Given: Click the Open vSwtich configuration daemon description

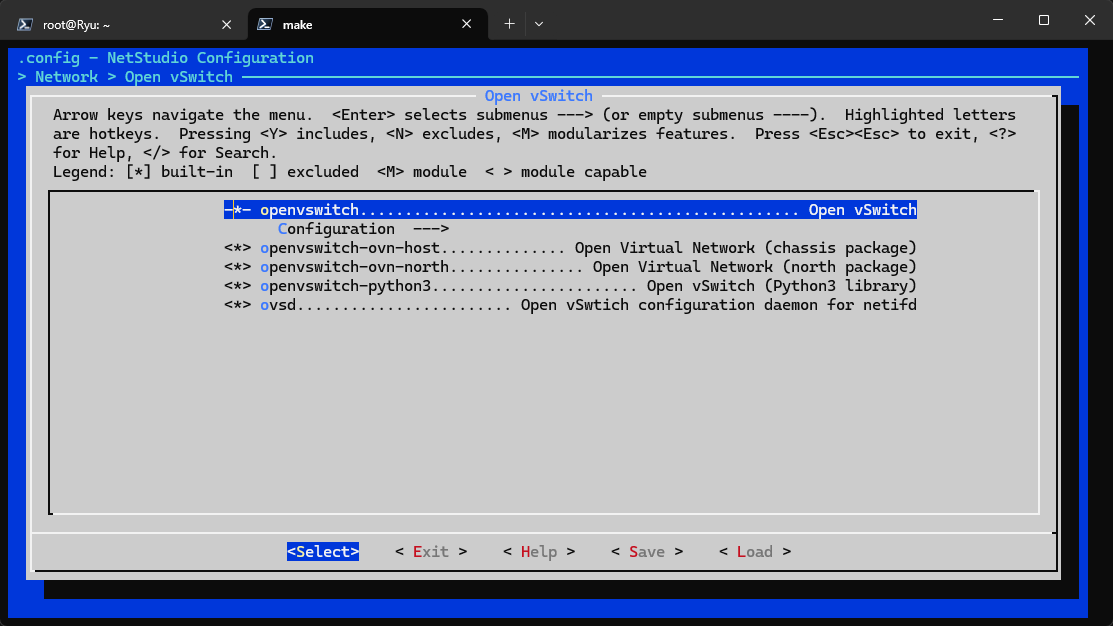Looking at the screenshot, I should [x=718, y=305].
